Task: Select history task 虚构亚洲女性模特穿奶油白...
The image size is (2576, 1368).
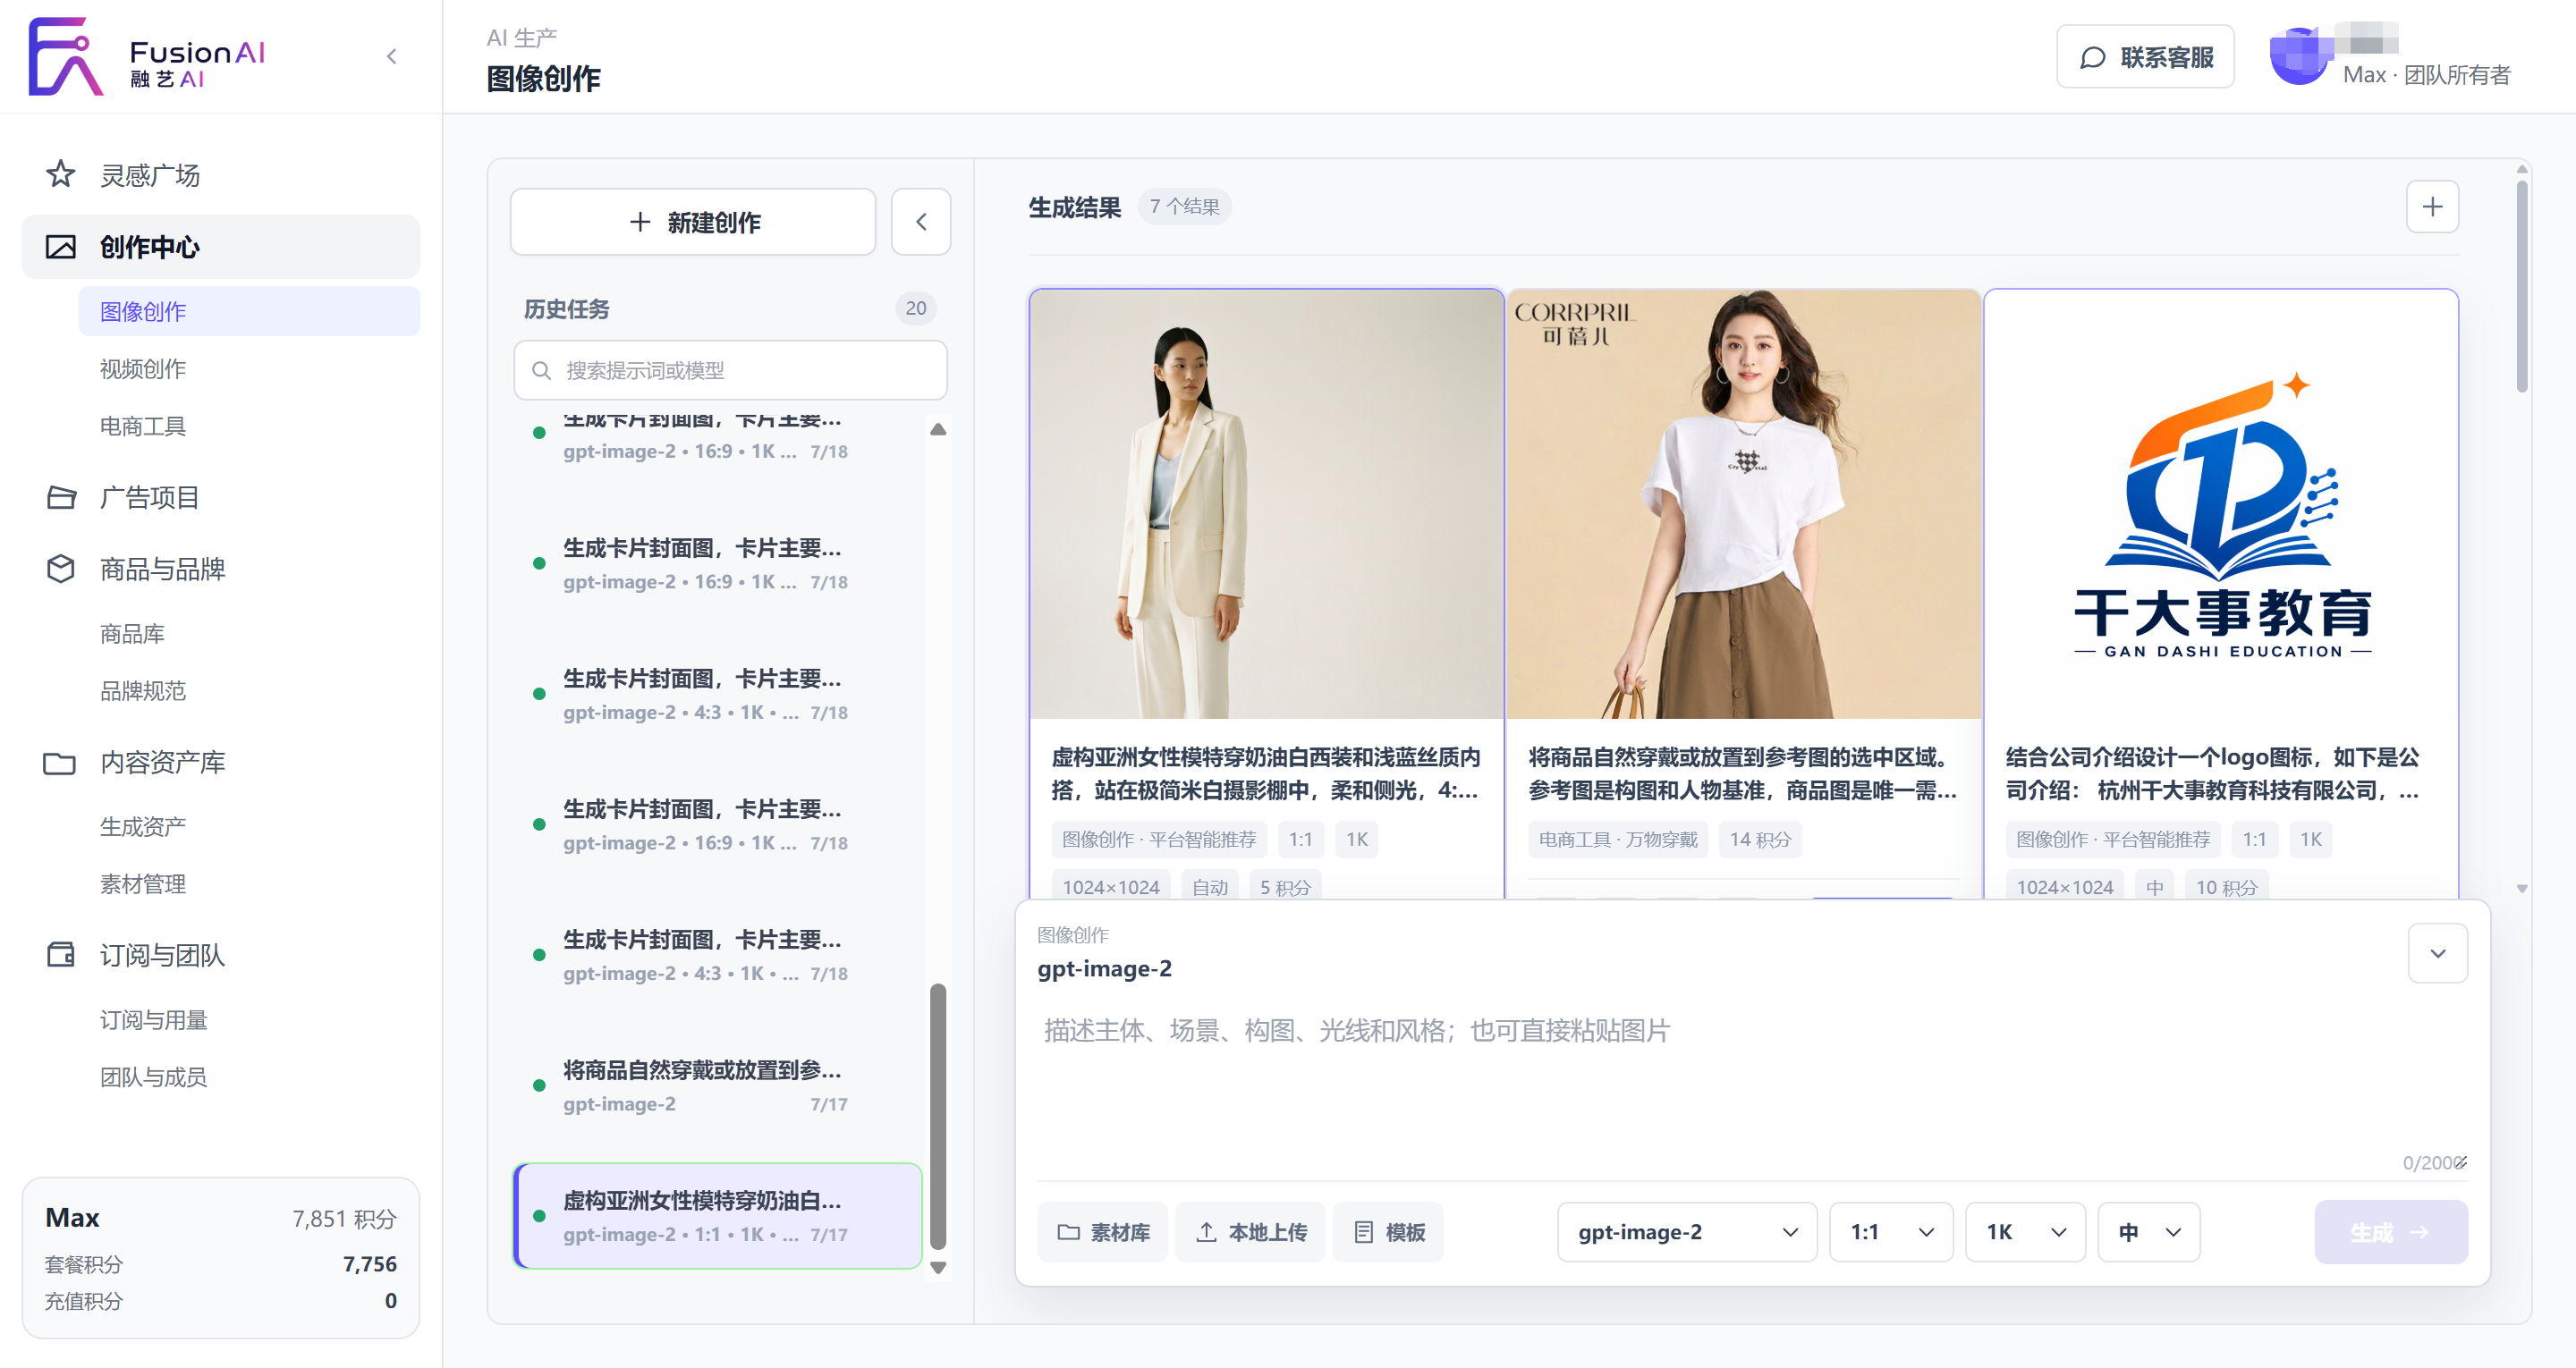Action: pyautogui.click(x=717, y=1216)
